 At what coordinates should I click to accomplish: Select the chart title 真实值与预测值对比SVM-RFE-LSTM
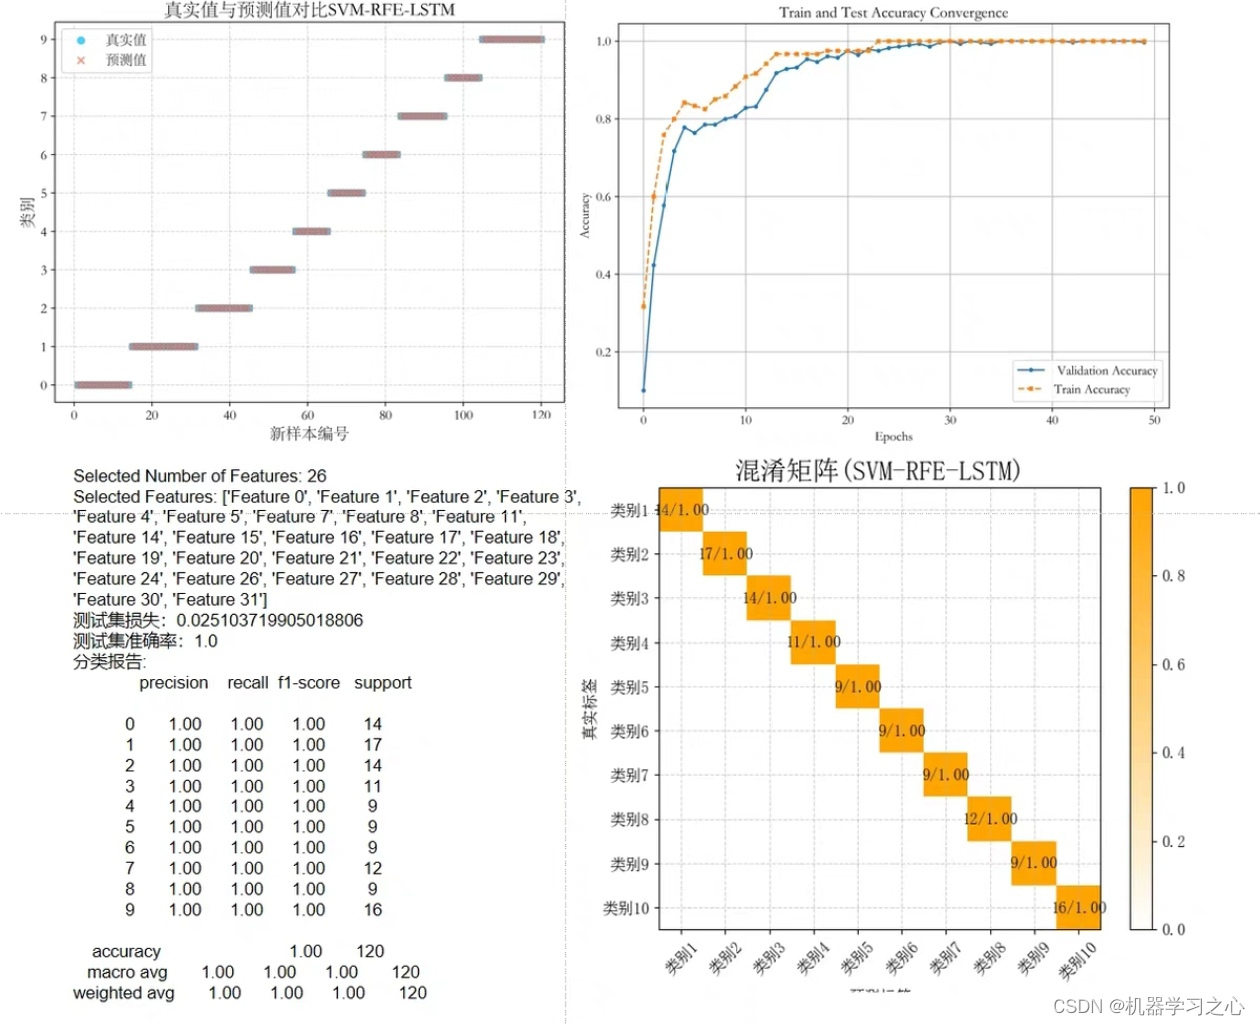pos(309,10)
